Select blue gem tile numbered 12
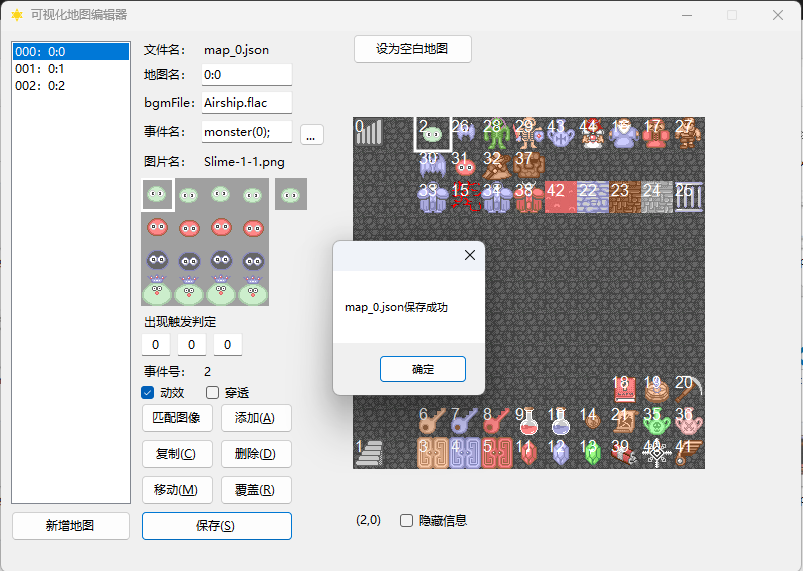This screenshot has width=803, height=571. [561, 453]
